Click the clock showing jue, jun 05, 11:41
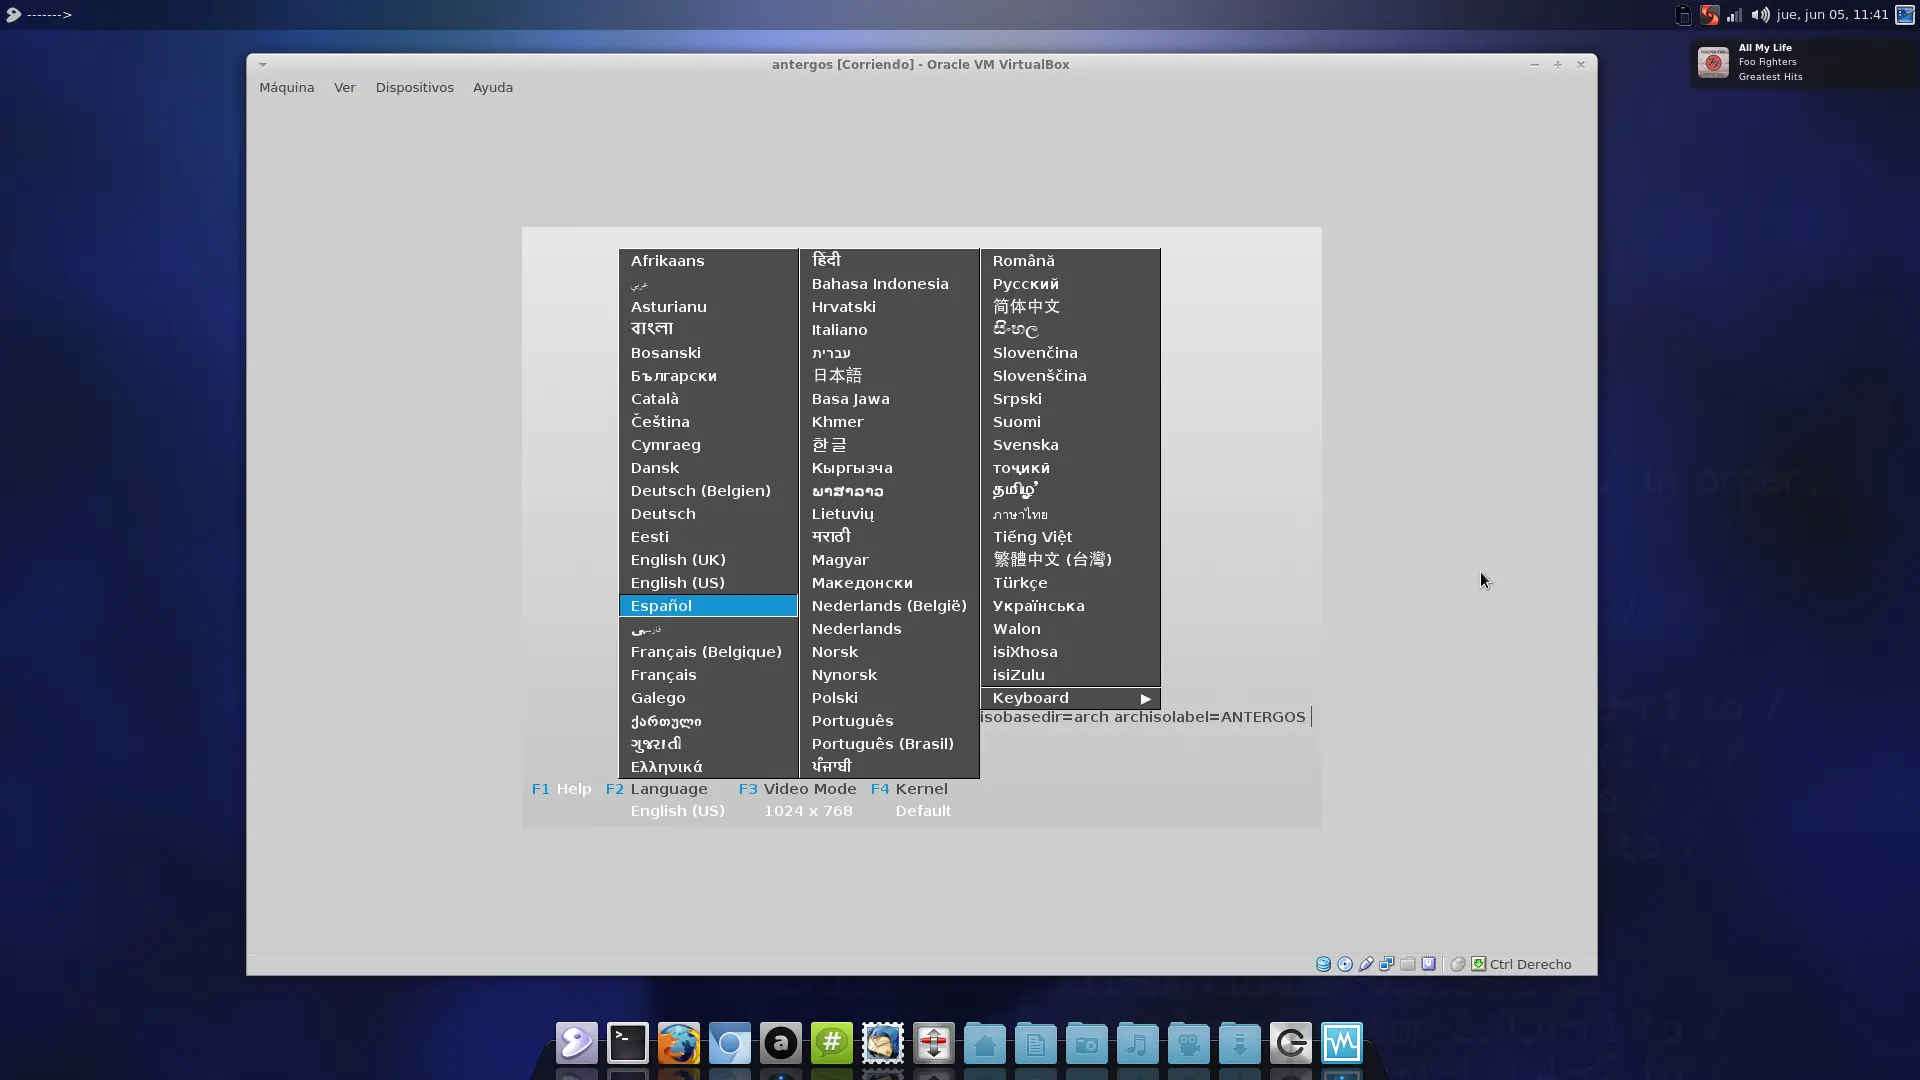 [1832, 14]
